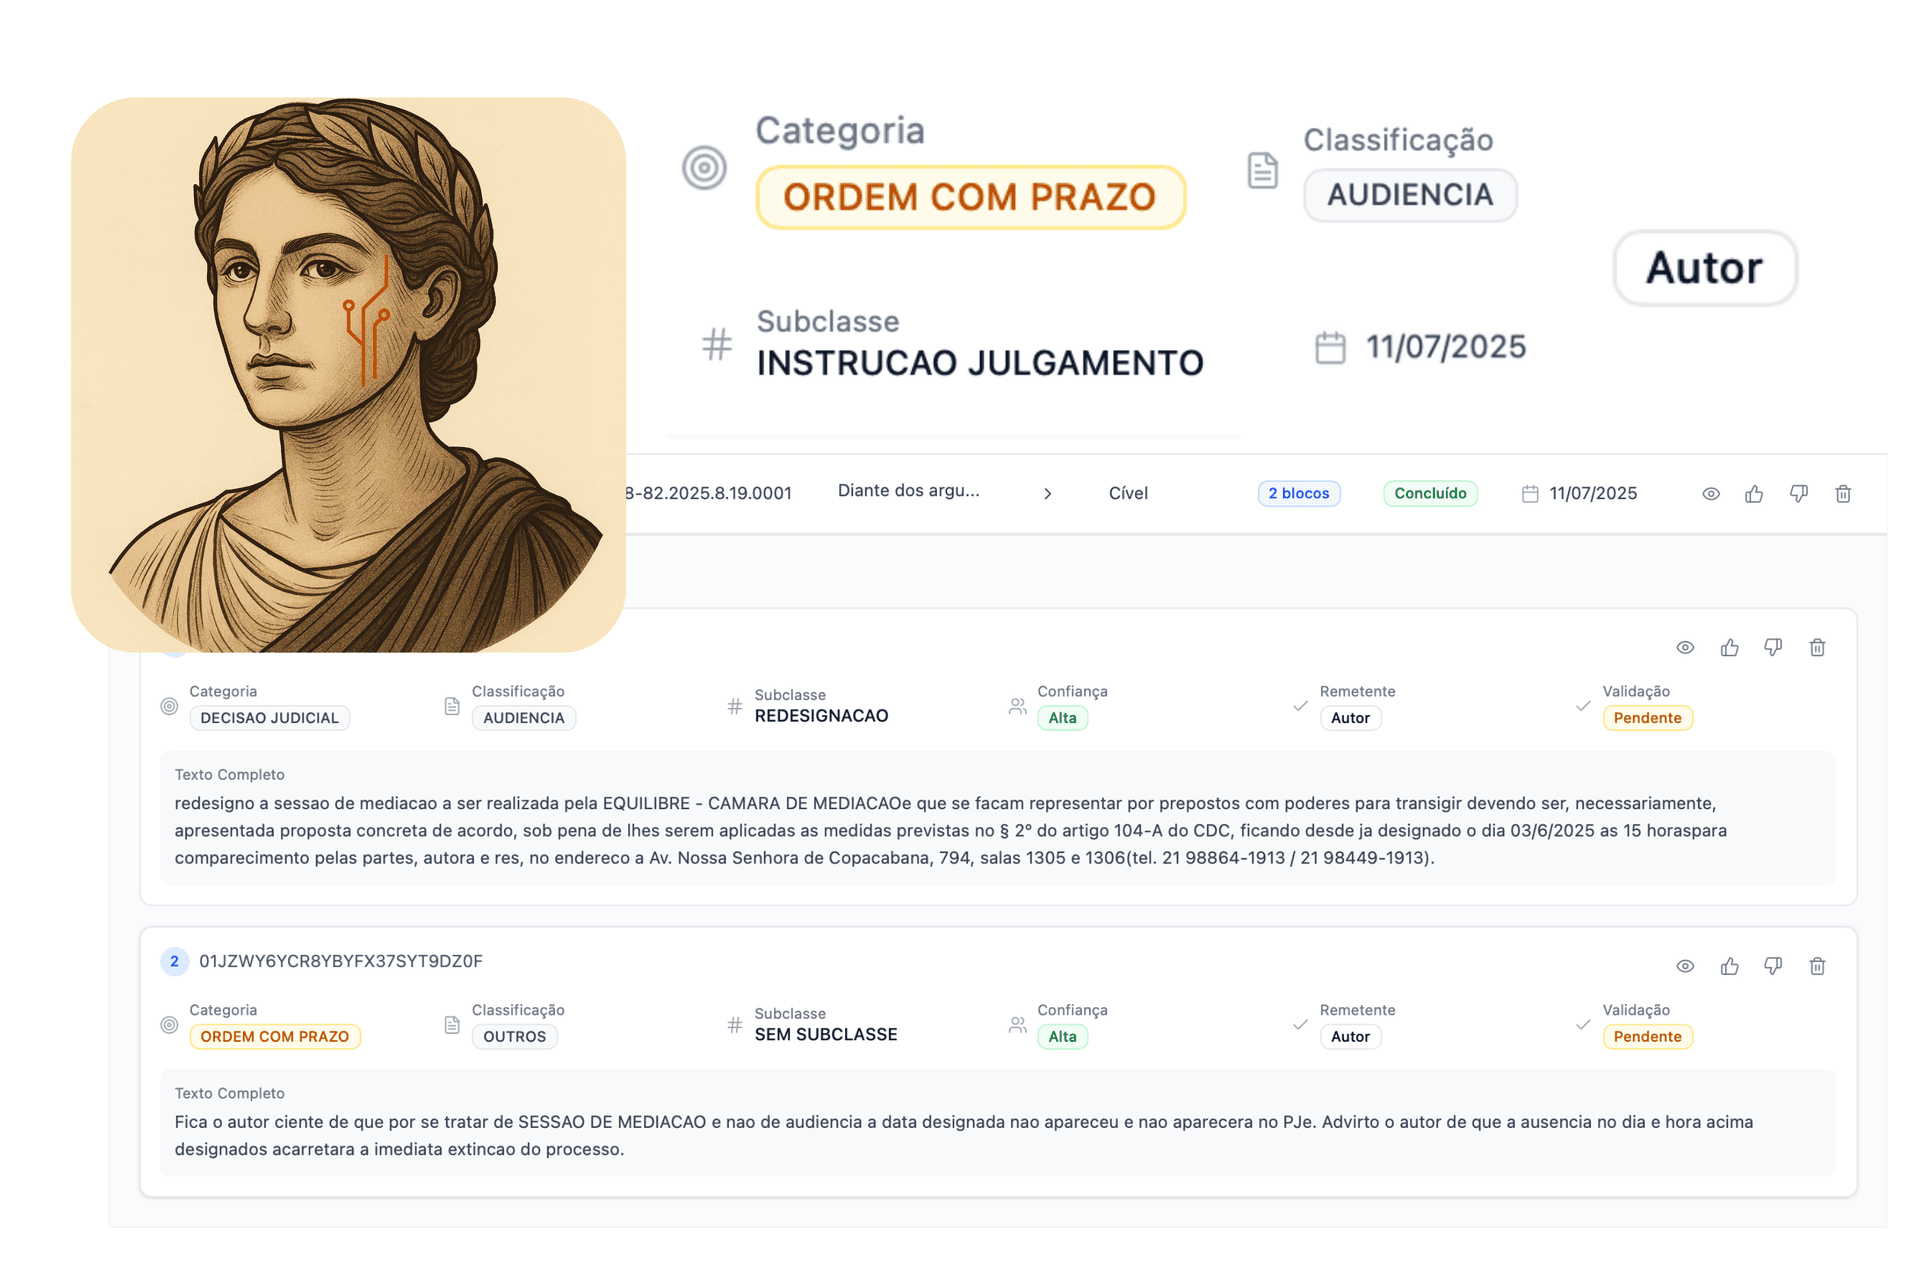Viewport: 1920px width, 1280px height.
Task: Open the Concluído status badge
Action: pos(1430,493)
